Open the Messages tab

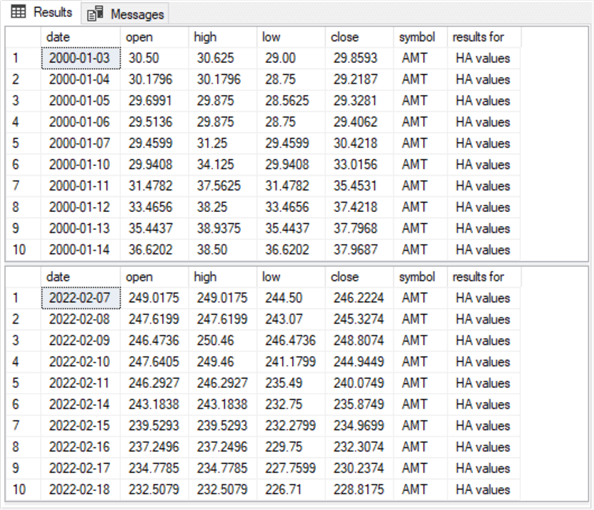coord(125,14)
